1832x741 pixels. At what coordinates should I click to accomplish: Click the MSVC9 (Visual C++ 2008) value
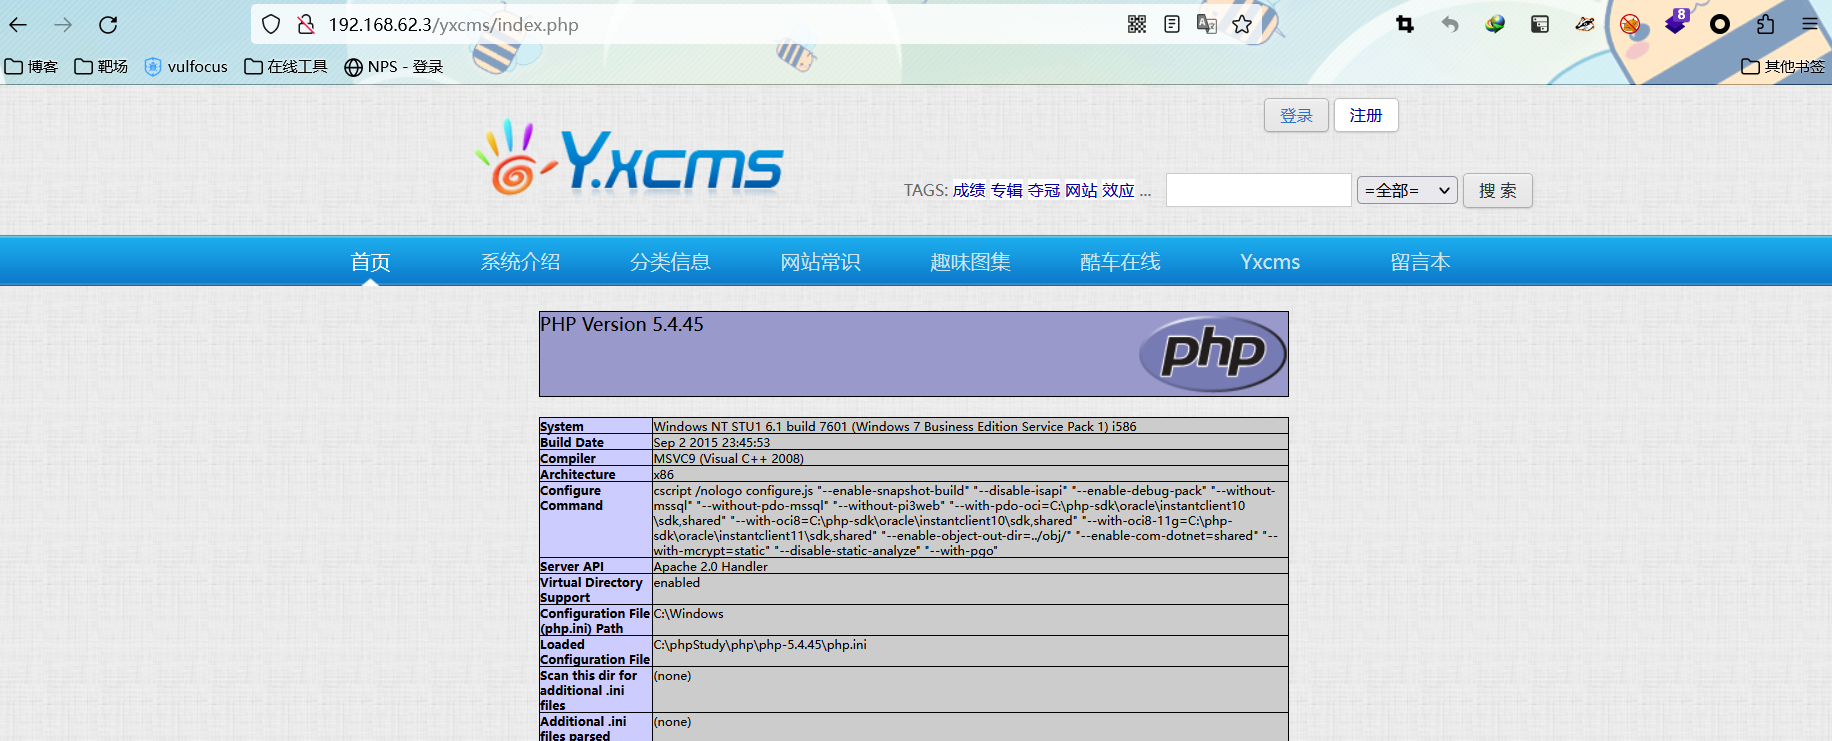tap(729, 458)
